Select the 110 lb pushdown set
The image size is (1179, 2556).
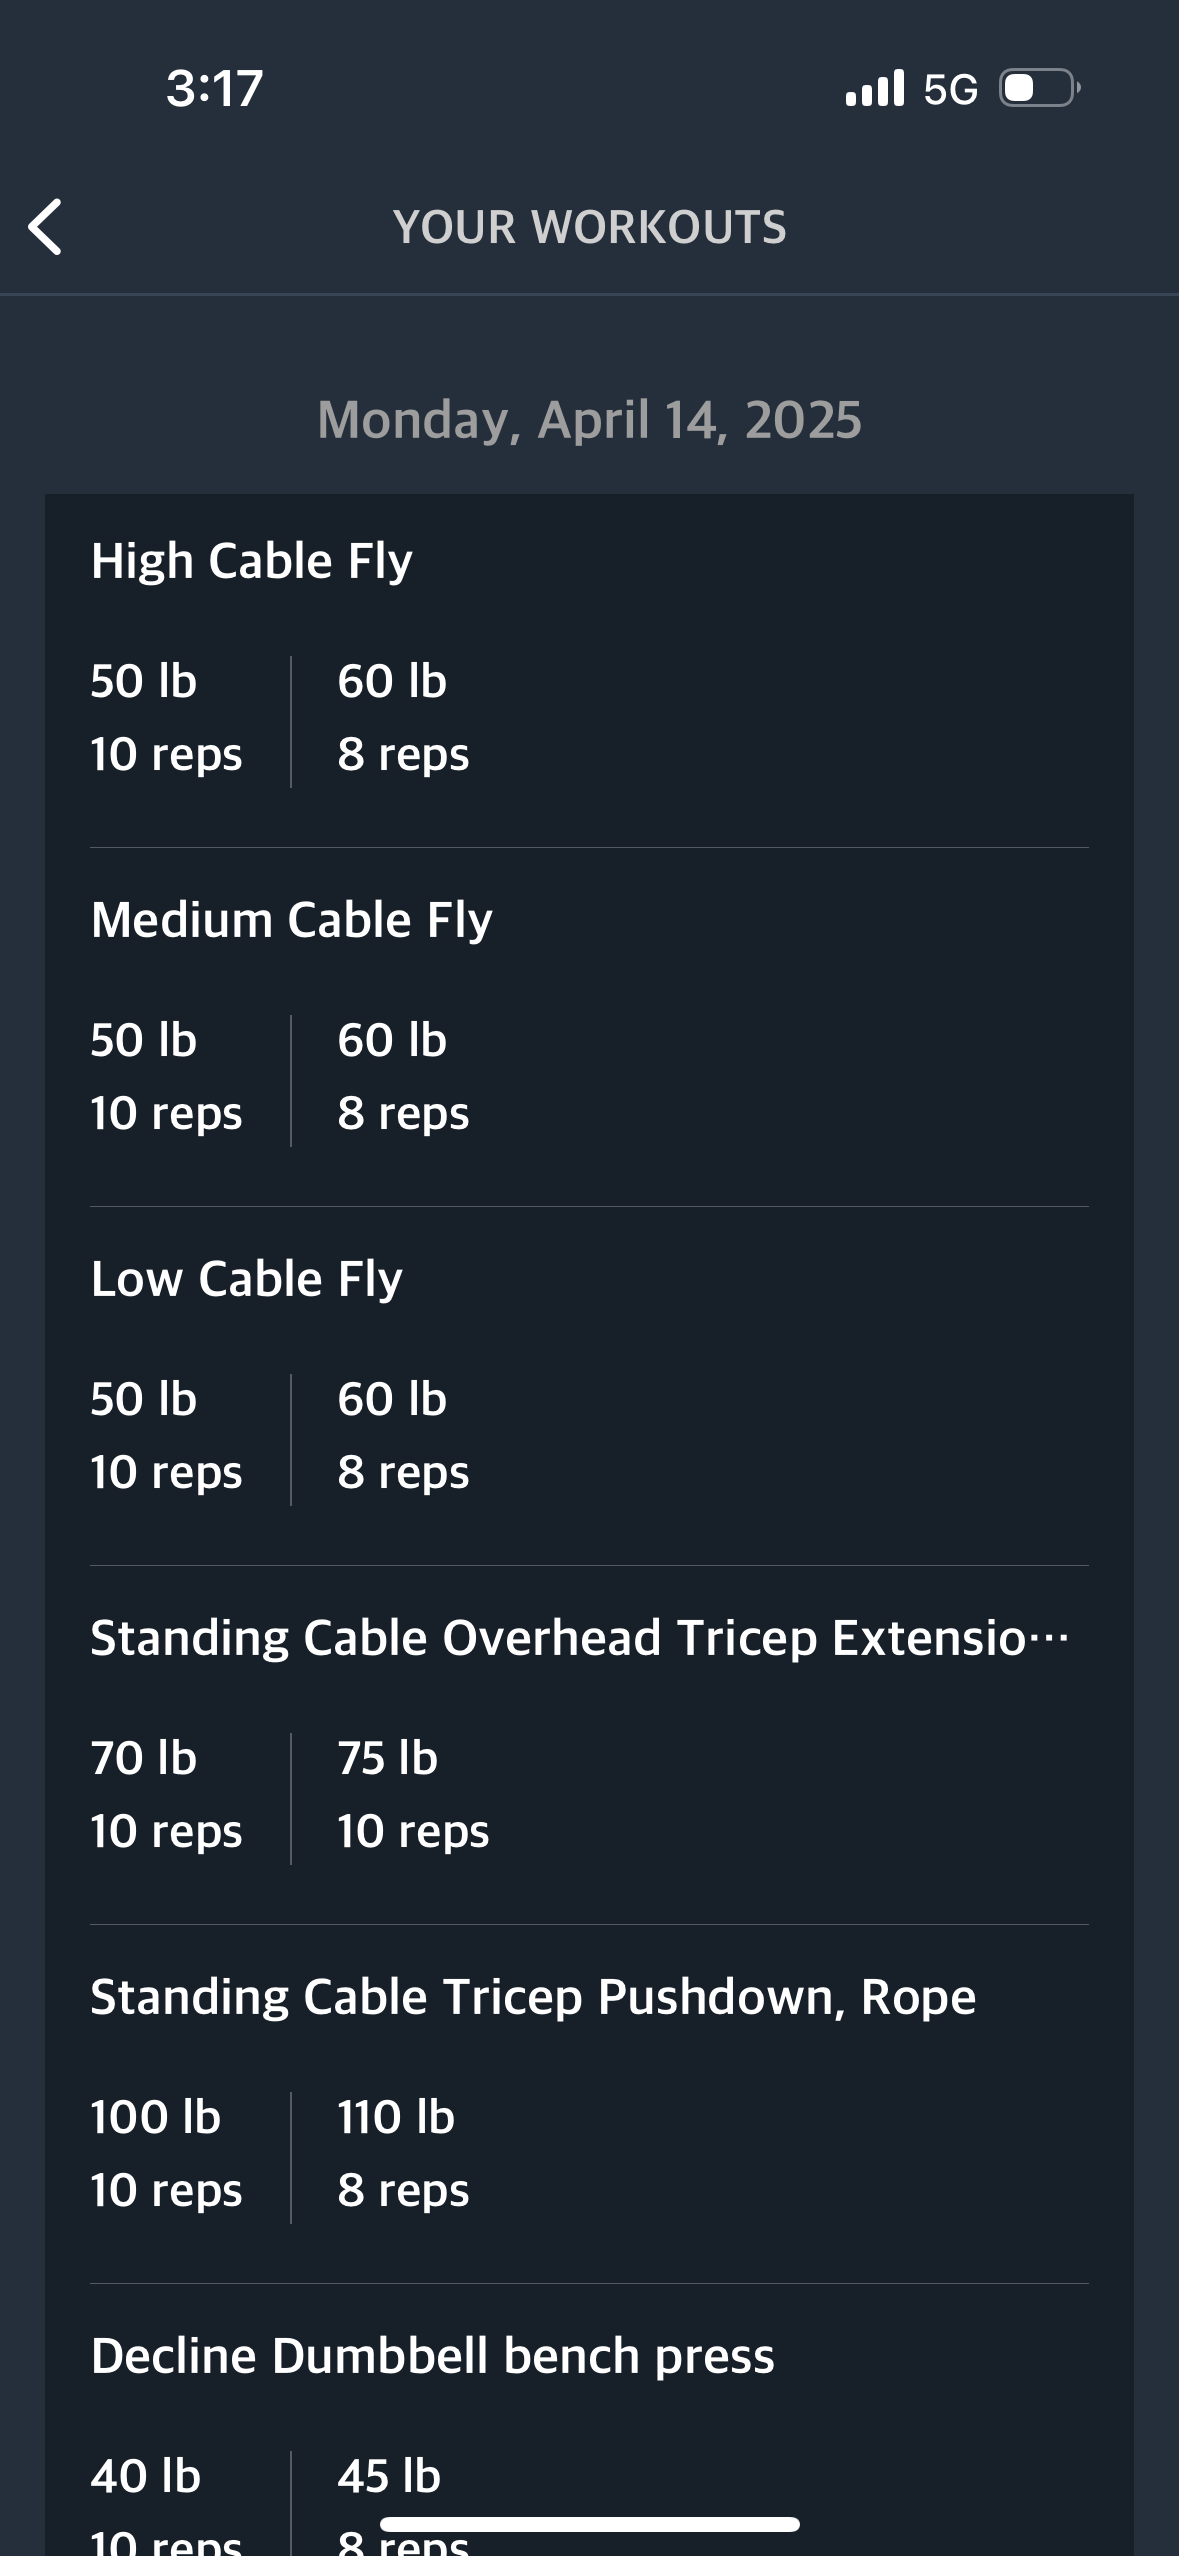(403, 2154)
